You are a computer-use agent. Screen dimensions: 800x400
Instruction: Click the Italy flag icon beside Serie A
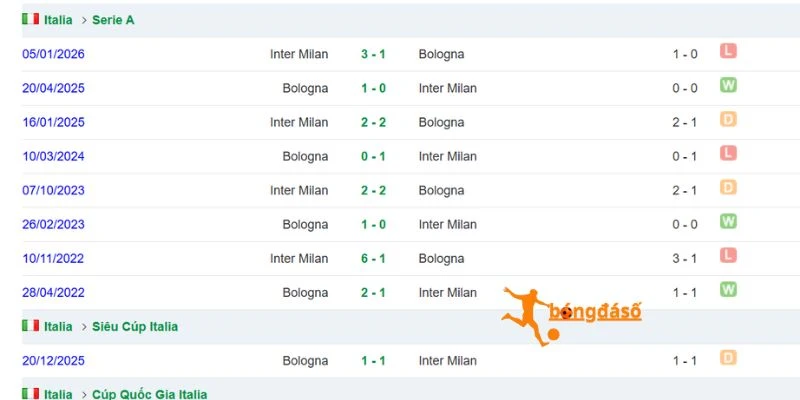(x=31, y=19)
